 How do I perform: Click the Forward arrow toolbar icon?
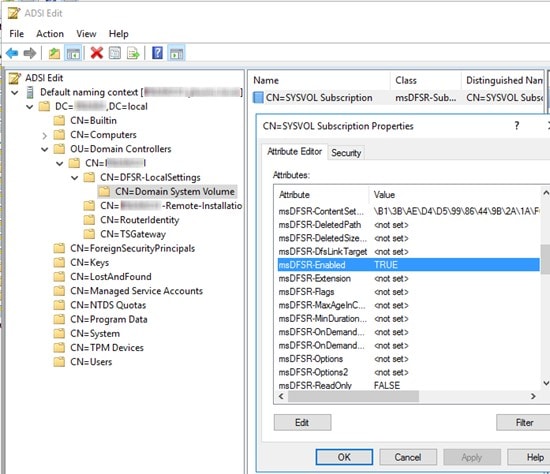pos(30,53)
